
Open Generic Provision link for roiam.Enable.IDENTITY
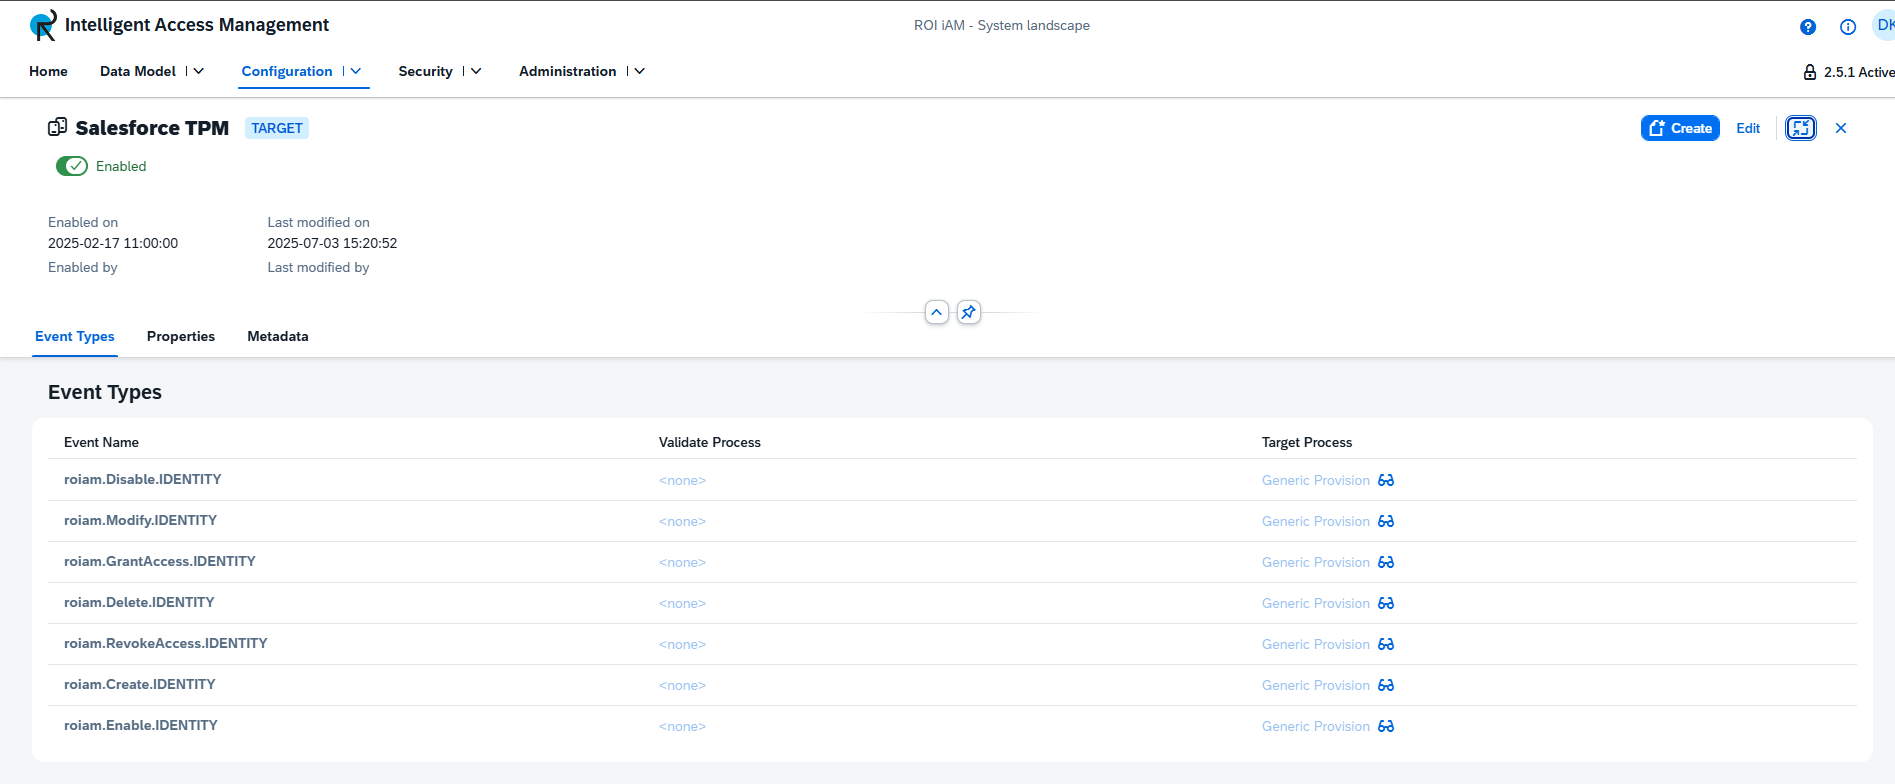point(1316,726)
